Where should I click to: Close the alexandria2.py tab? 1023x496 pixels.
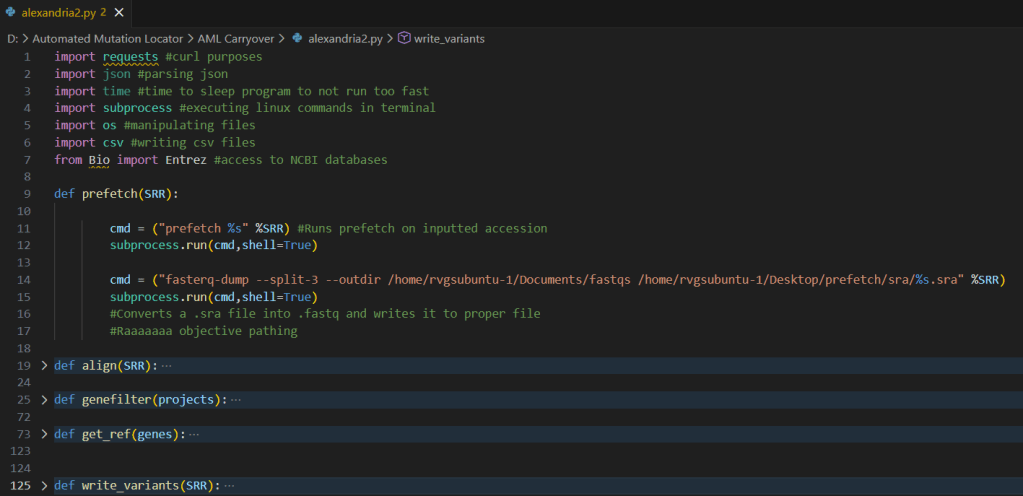119,13
